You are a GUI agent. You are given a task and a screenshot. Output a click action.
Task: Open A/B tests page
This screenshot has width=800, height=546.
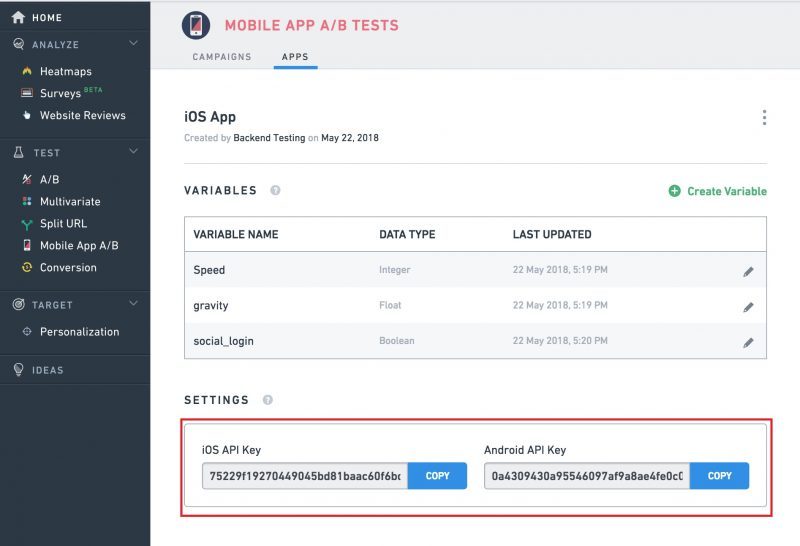pos(49,180)
